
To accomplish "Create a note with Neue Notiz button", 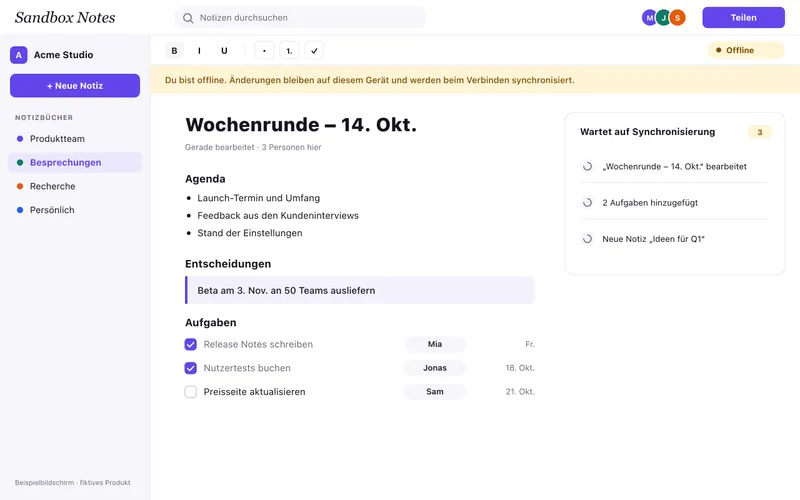I will pos(75,86).
